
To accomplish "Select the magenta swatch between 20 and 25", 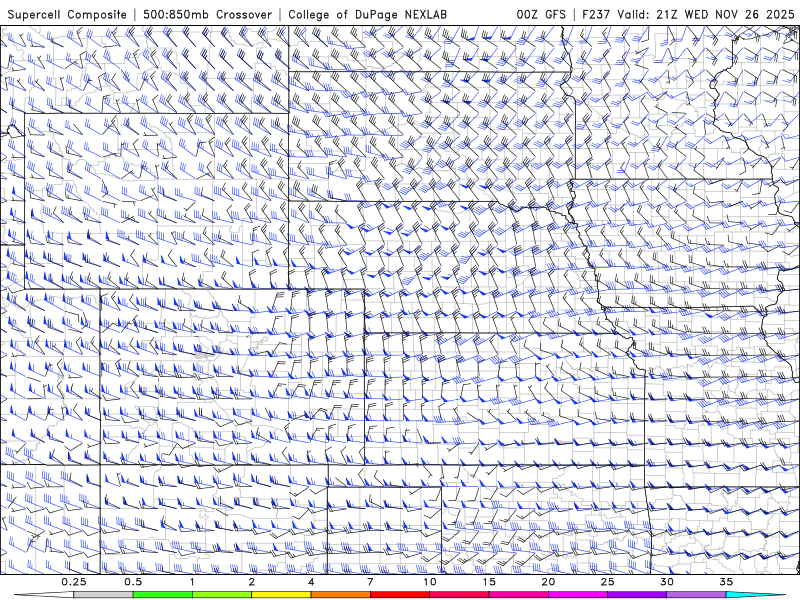I will tap(578, 595).
